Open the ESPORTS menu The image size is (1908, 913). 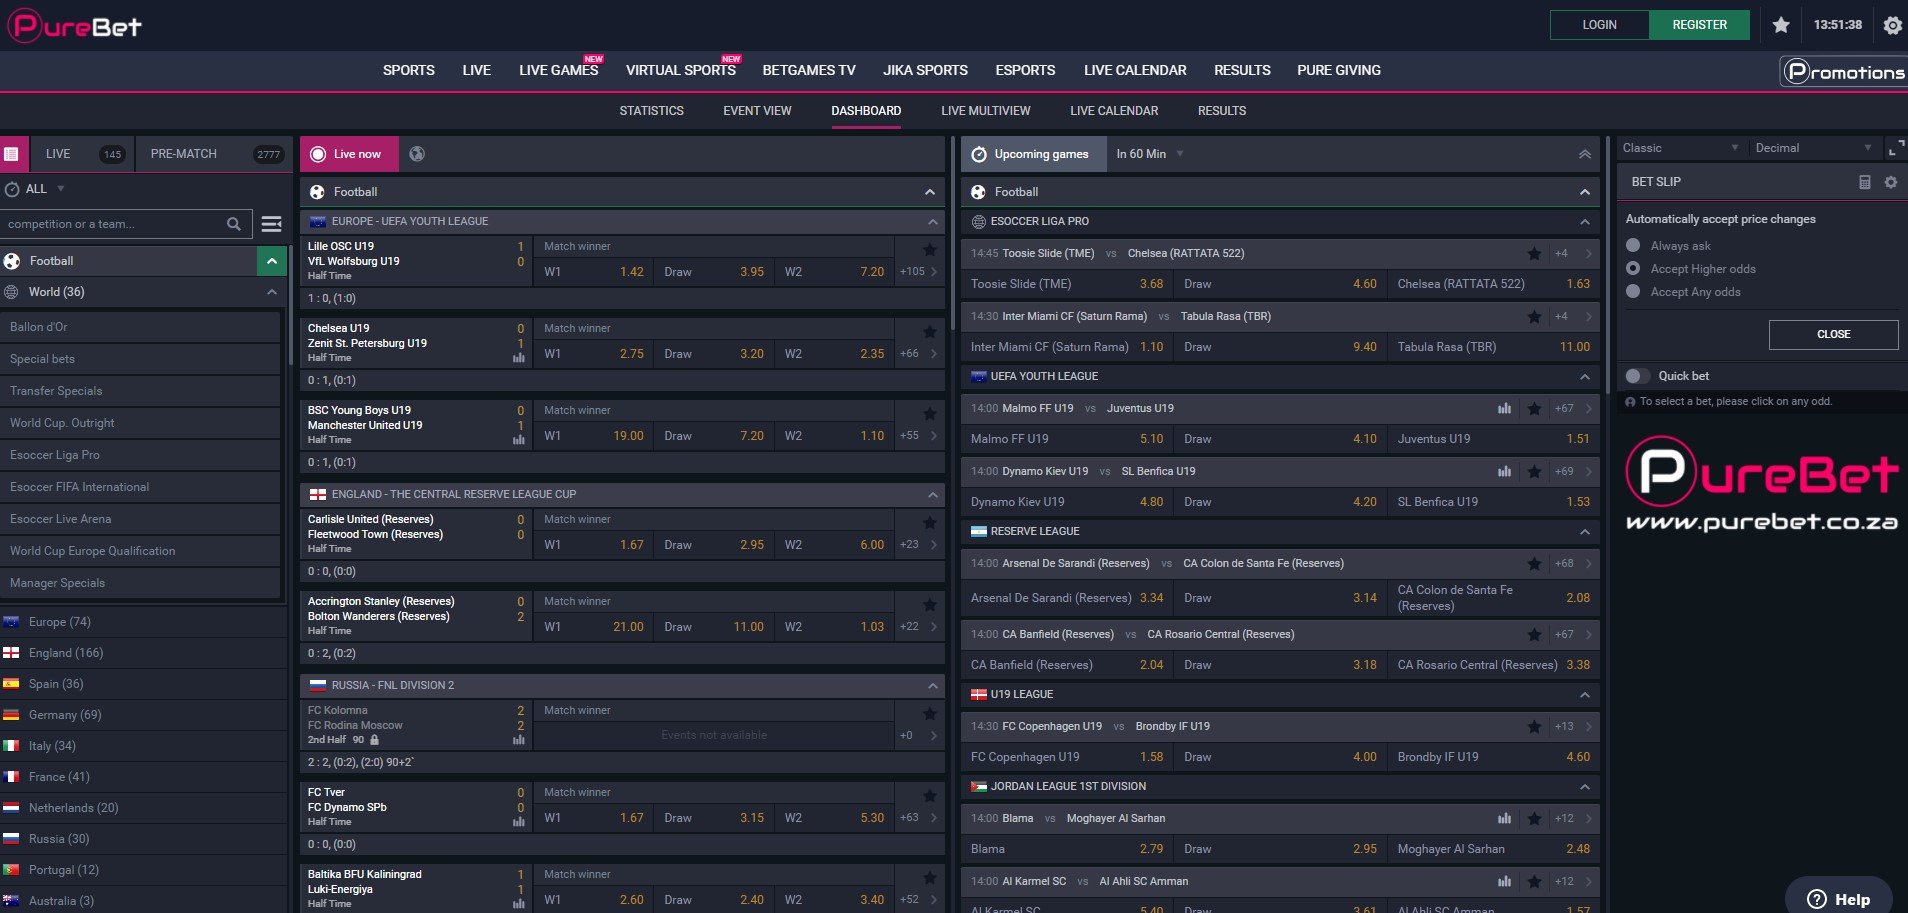click(x=1025, y=70)
